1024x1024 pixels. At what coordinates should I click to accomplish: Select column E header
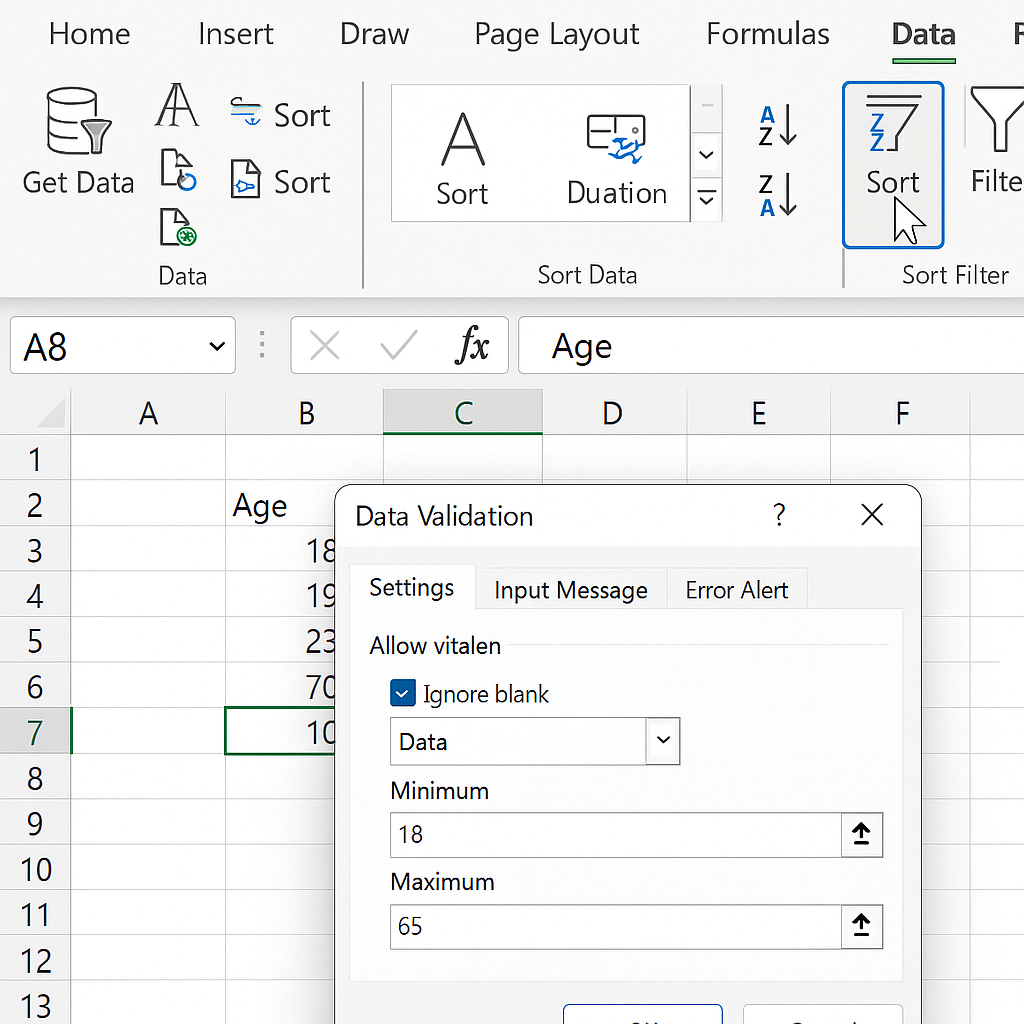[x=758, y=412]
